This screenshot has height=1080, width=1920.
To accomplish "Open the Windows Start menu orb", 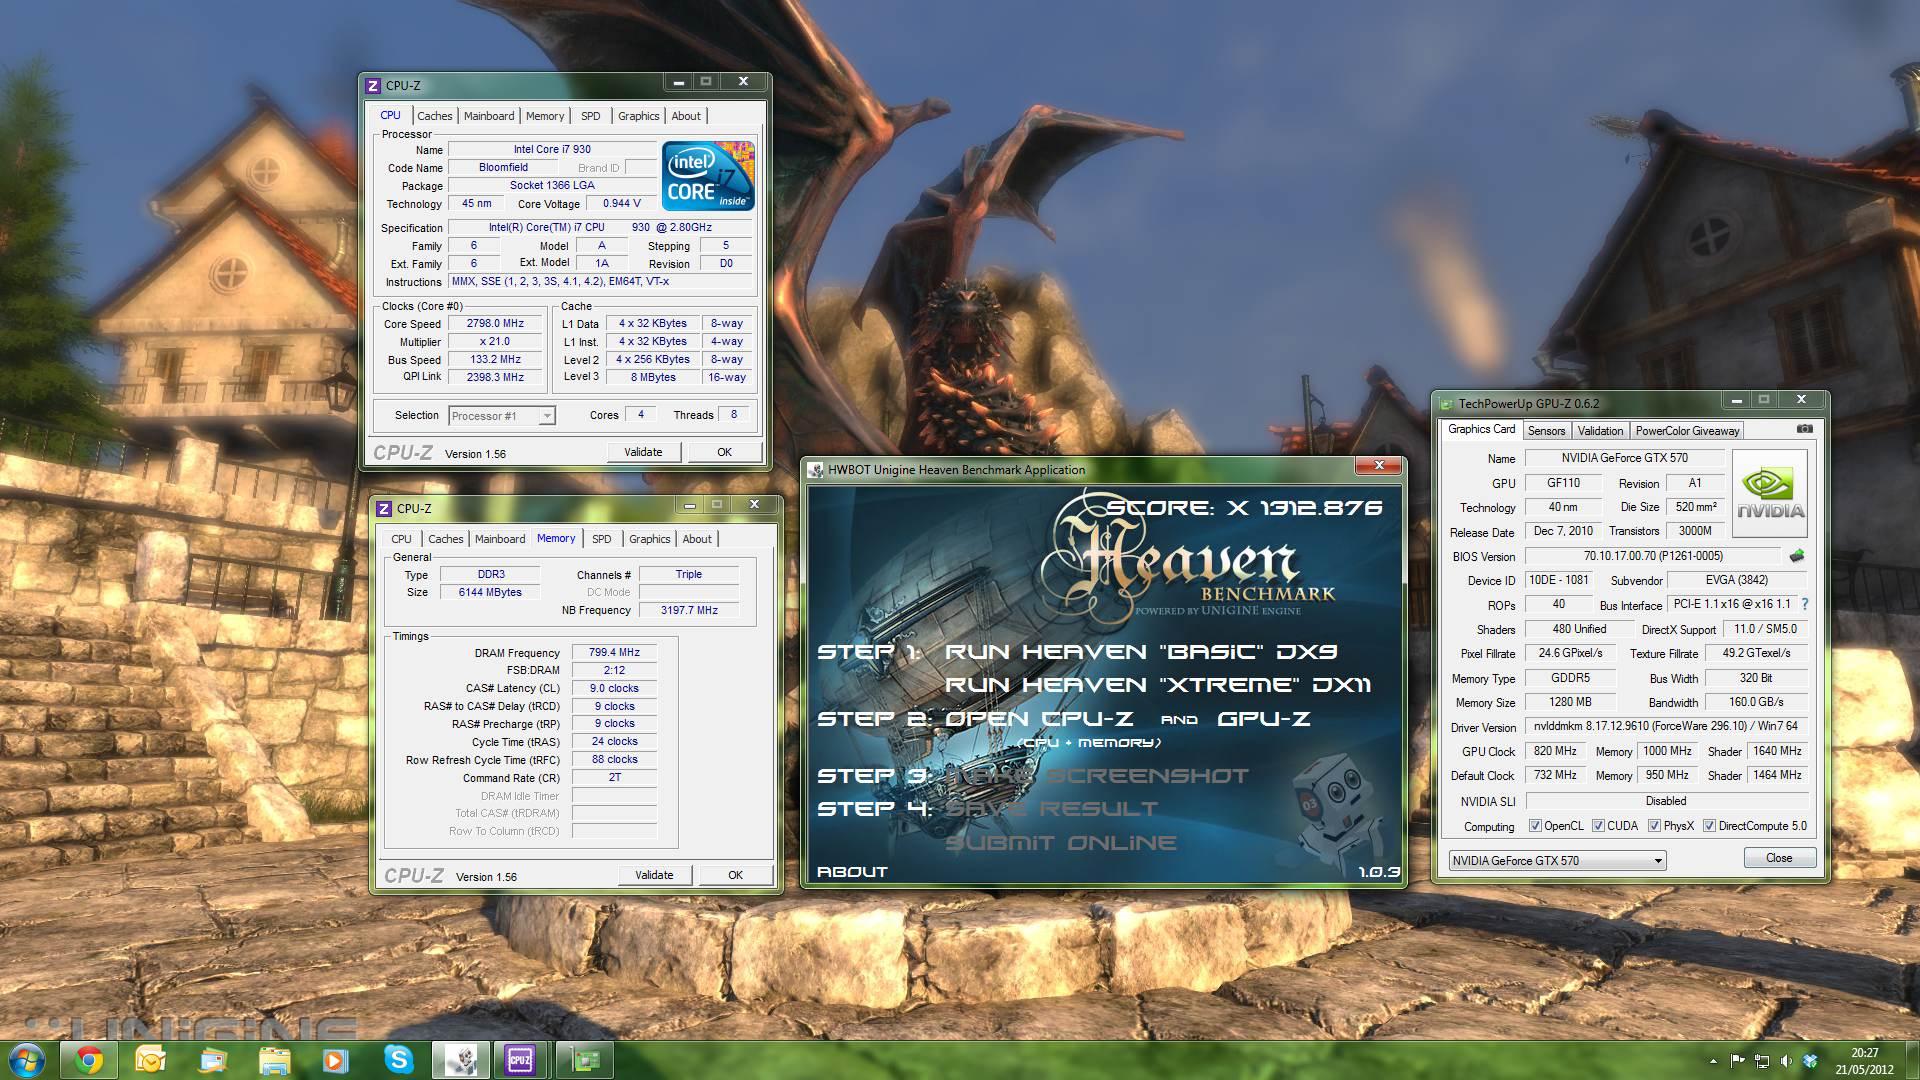I will (x=27, y=1059).
